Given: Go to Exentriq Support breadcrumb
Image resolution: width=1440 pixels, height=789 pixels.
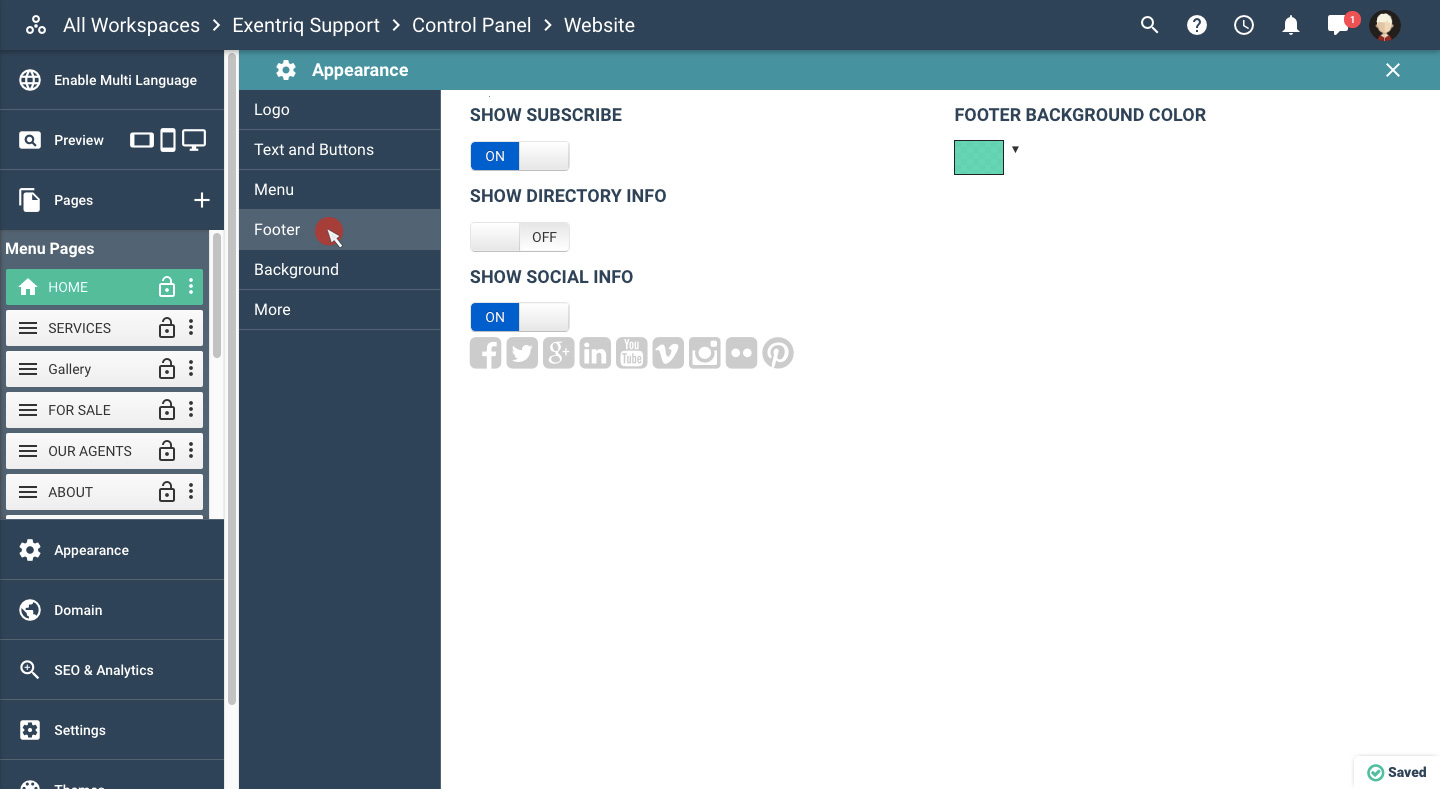Looking at the screenshot, I should click(306, 26).
